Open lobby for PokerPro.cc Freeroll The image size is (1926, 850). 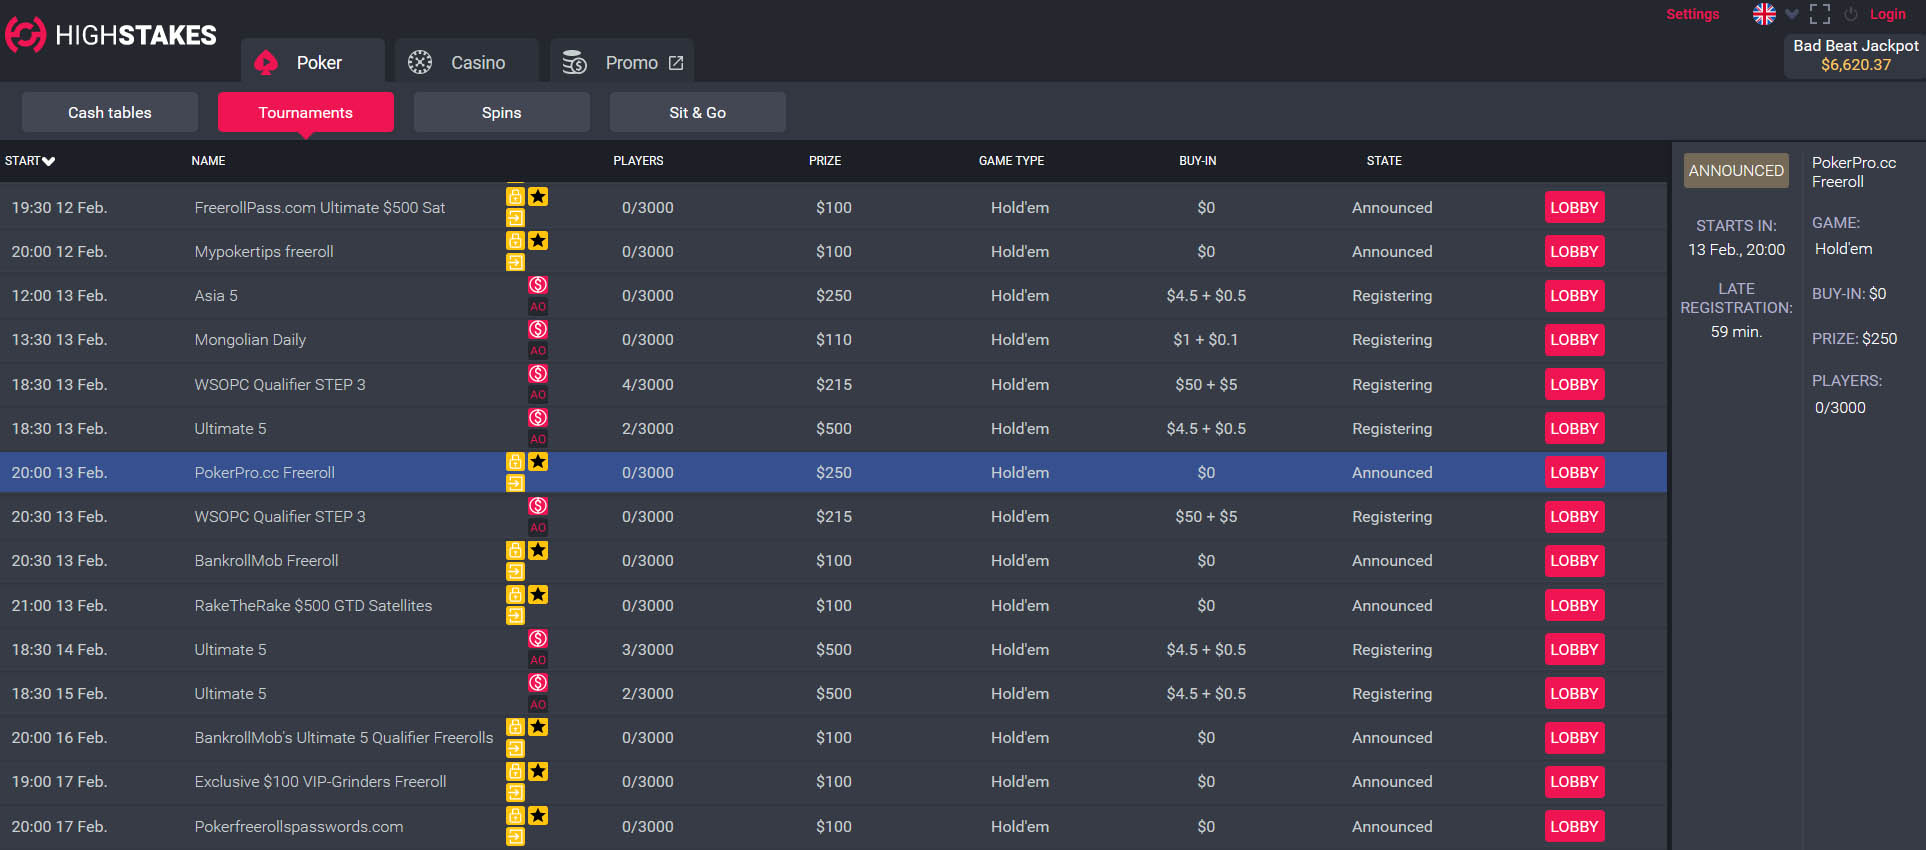1574,473
